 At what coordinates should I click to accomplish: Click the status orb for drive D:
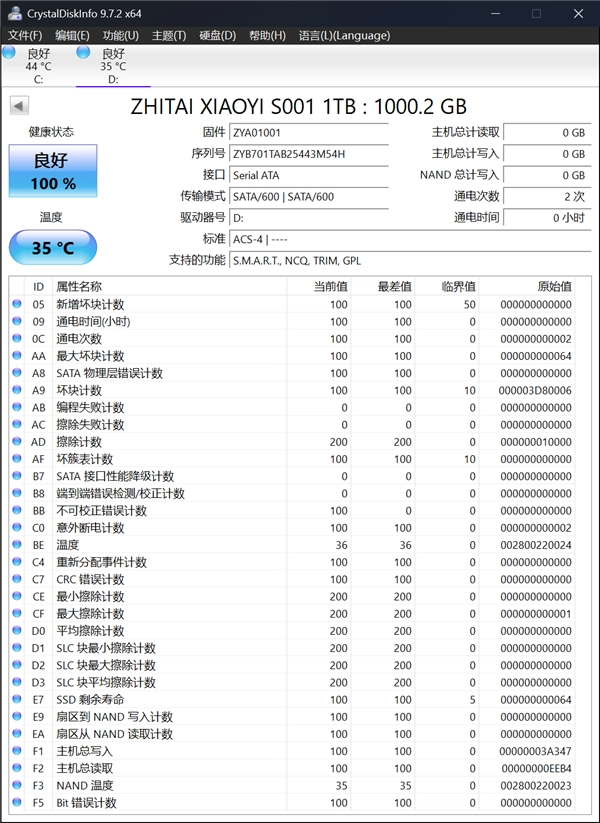pos(83,52)
